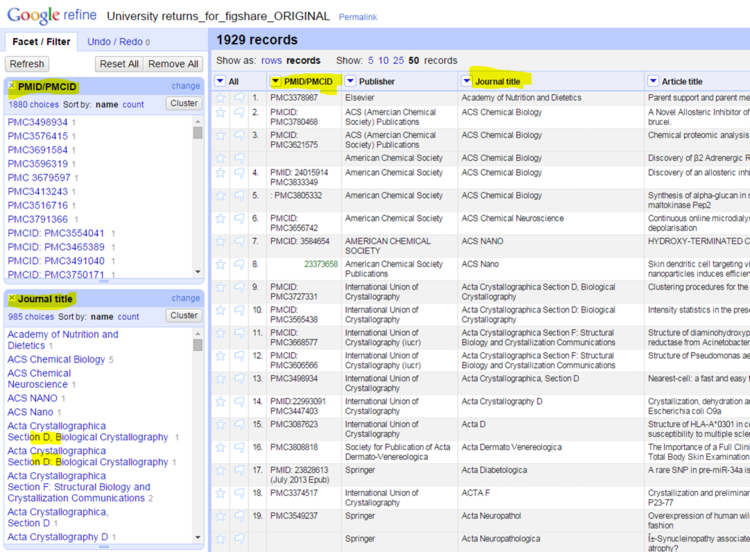Click the PMID/PMCID facet scrollbar thumb
The height and width of the screenshot is (552, 750).
pyautogui.click(x=198, y=132)
